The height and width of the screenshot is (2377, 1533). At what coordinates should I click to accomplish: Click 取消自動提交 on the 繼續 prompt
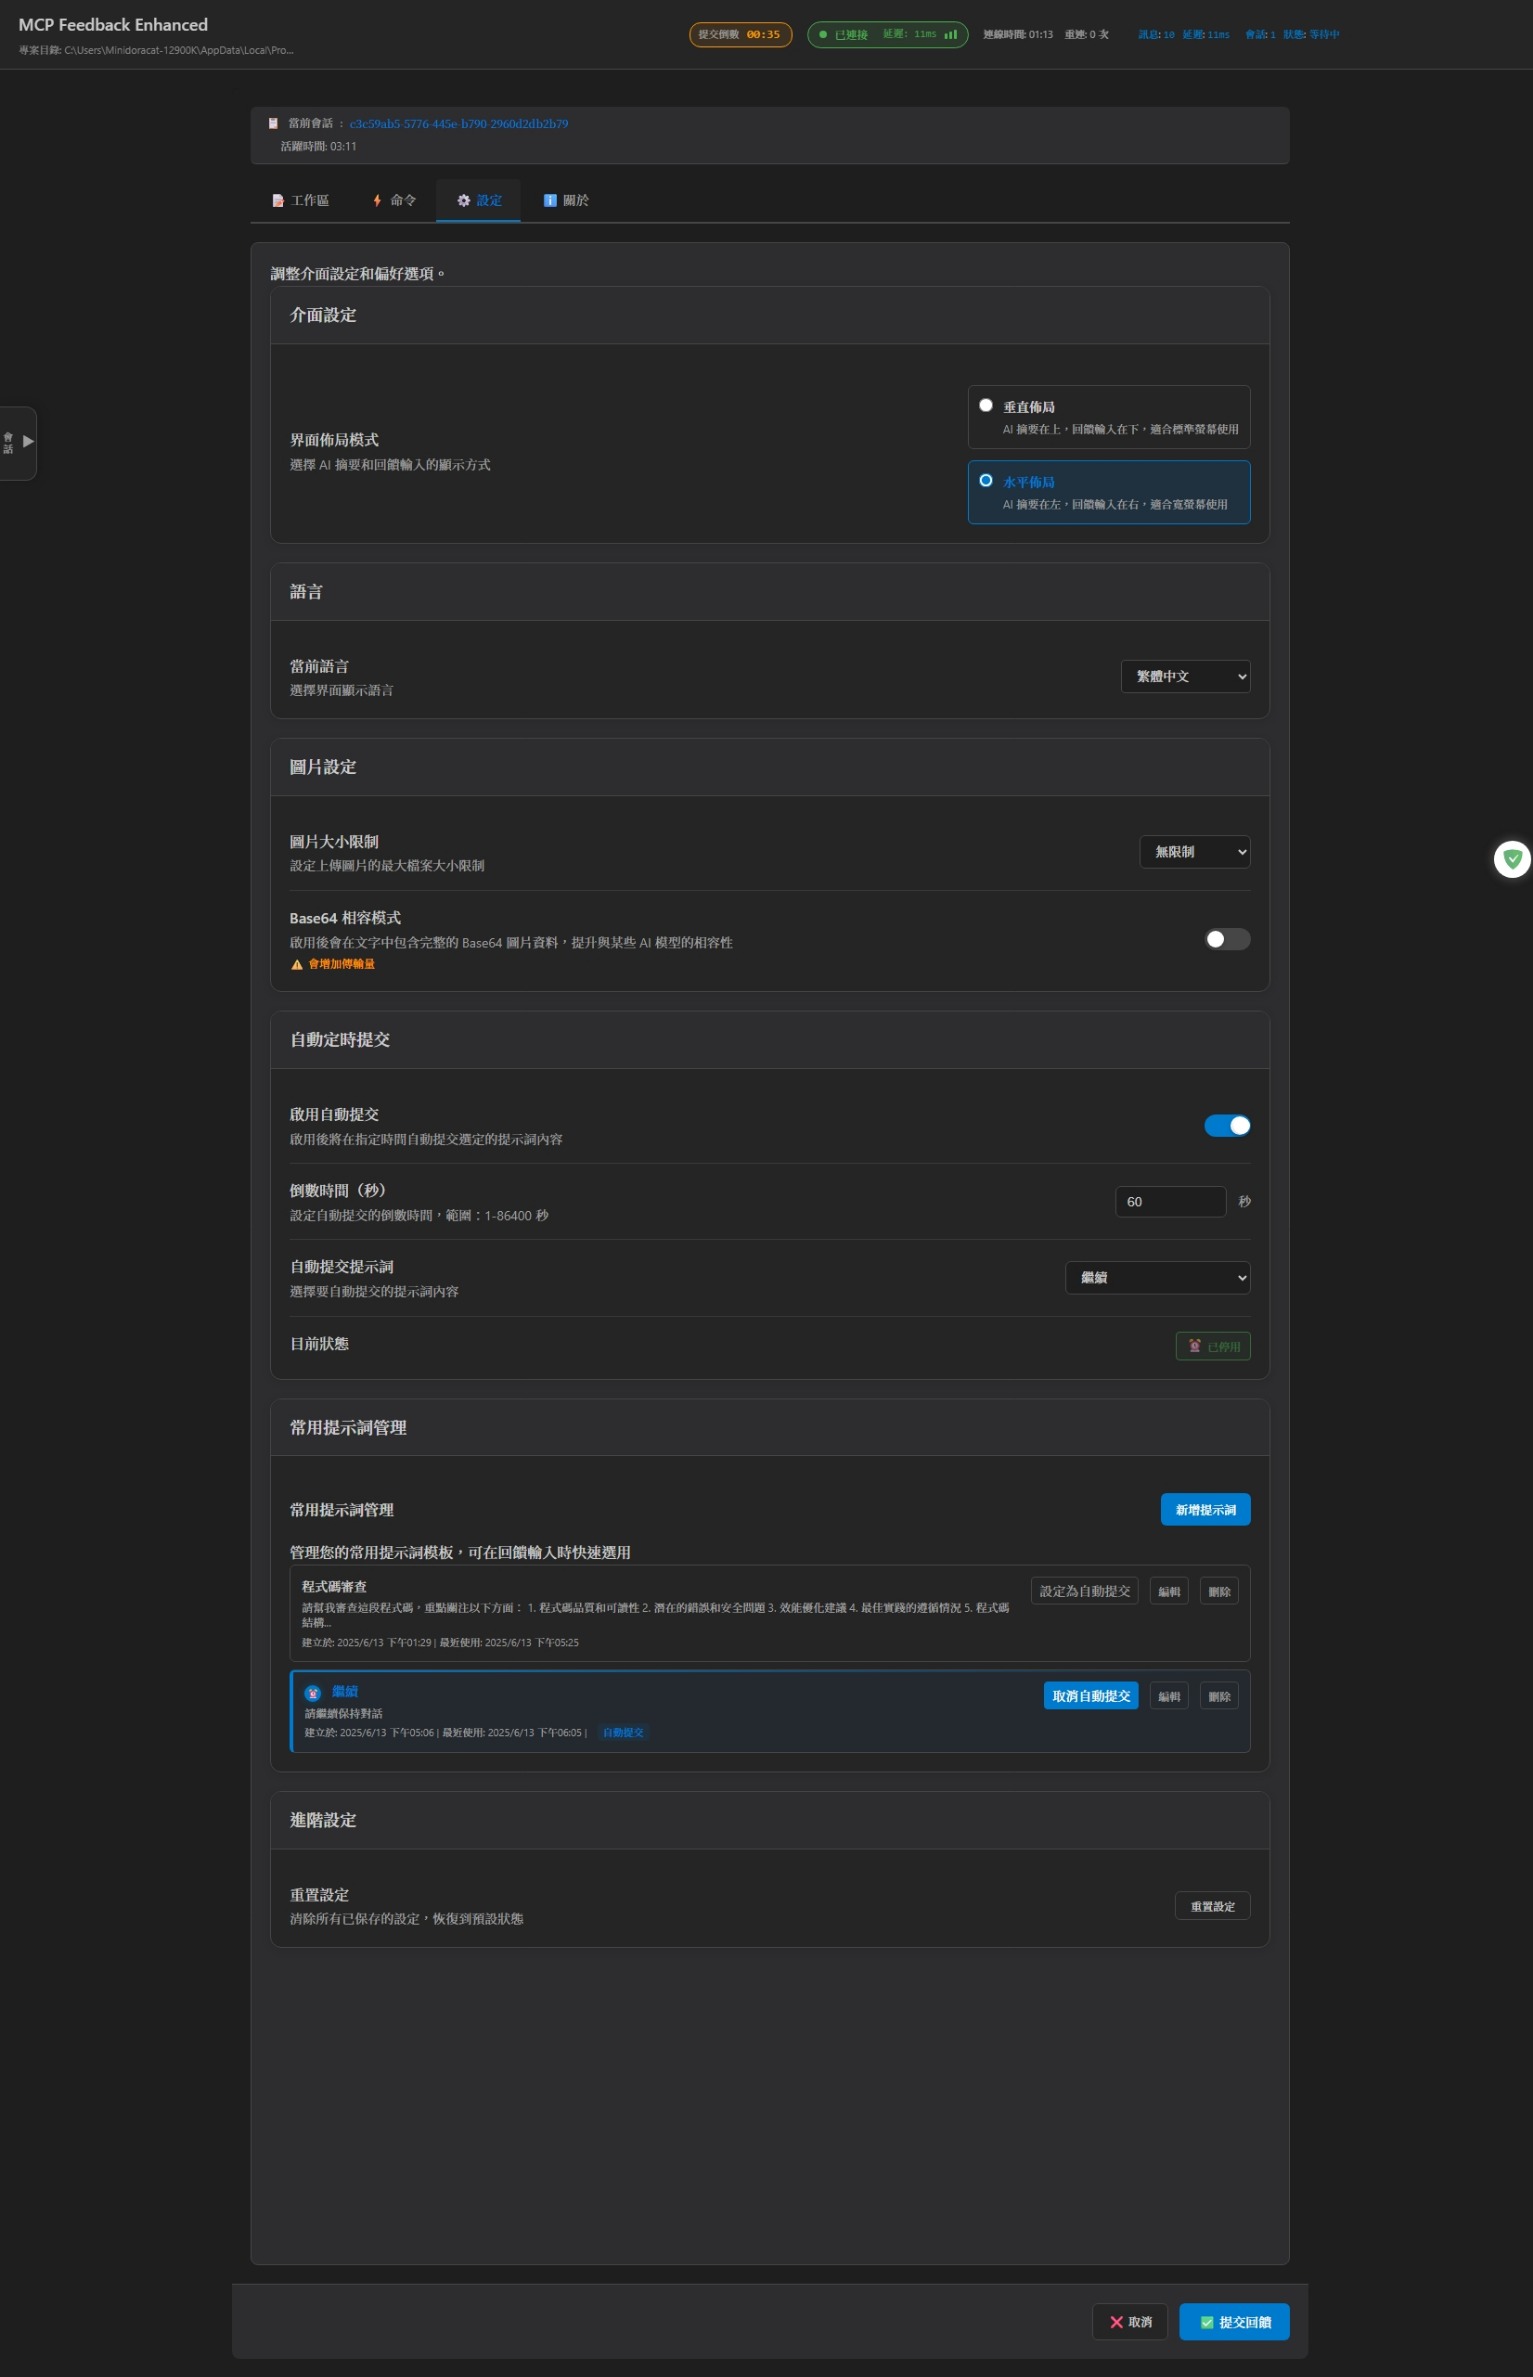(1091, 1696)
